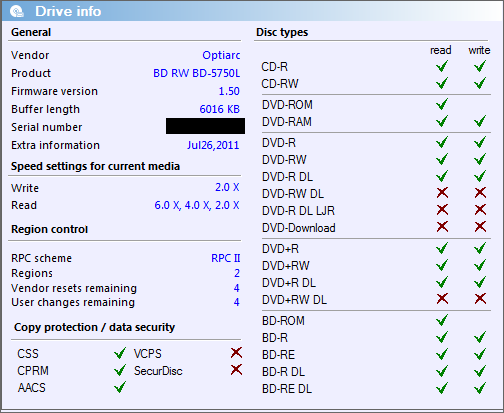Select the RPC scheme value RPC II
The image size is (504, 413).
point(226,258)
